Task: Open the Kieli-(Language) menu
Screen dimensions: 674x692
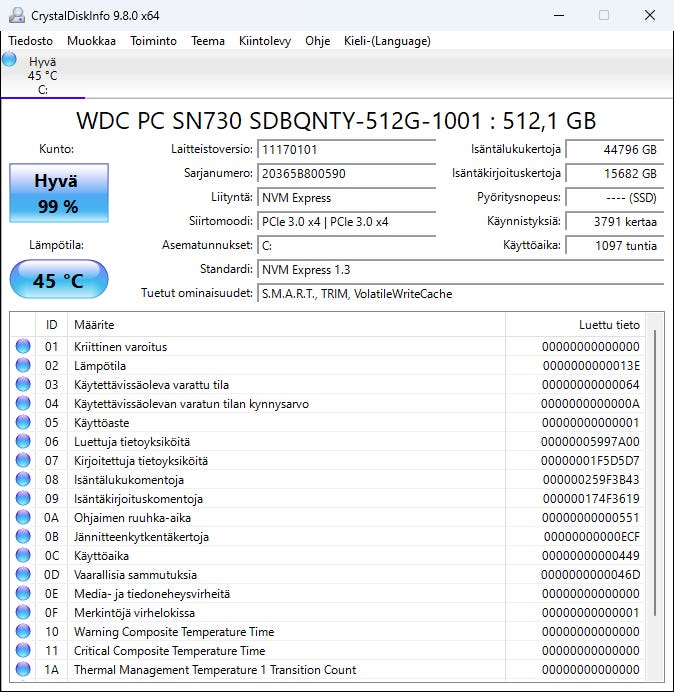Action: 387,41
